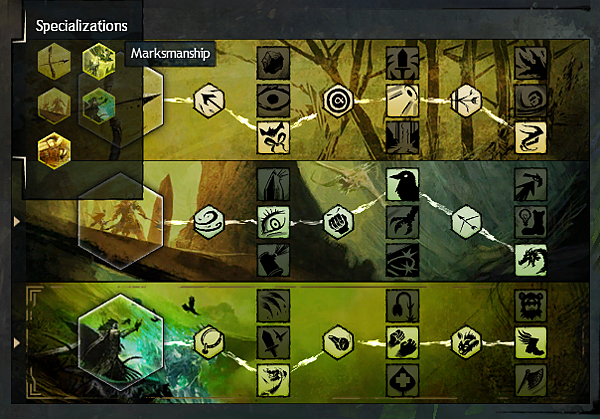The height and width of the screenshot is (419, 600).
Task: Click the spiral target minor trait hexagon
Action: [x=338, y=101]
